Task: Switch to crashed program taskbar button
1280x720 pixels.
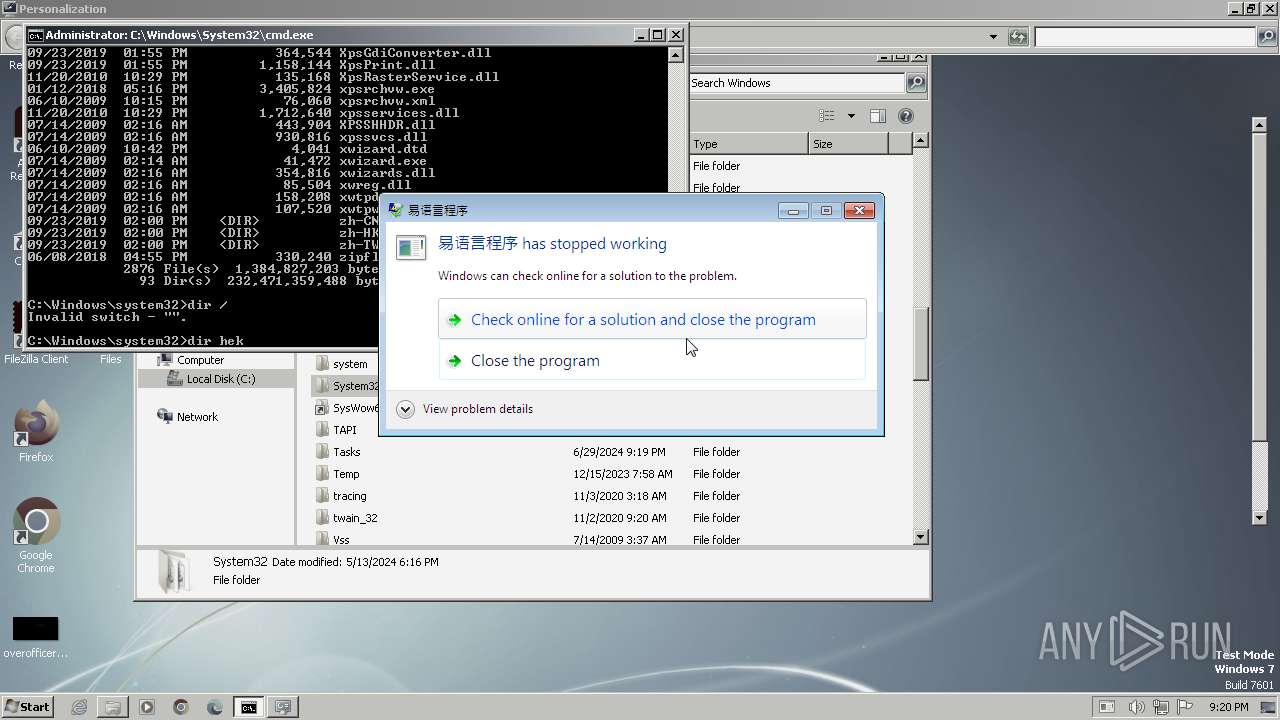Action: point(283,707)
